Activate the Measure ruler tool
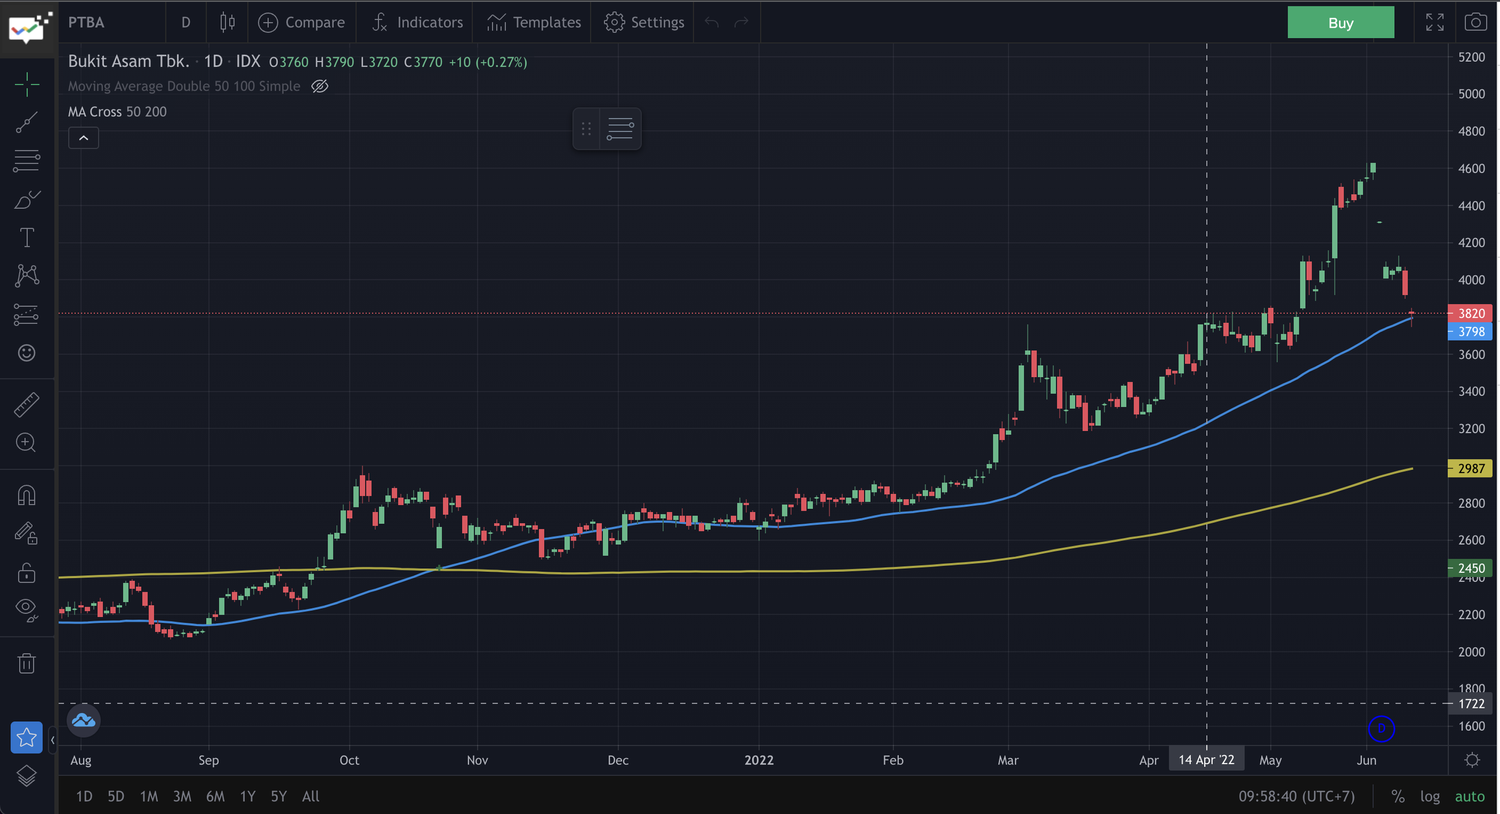This screenshot has height=814, width=1500. tap(26, 404)
